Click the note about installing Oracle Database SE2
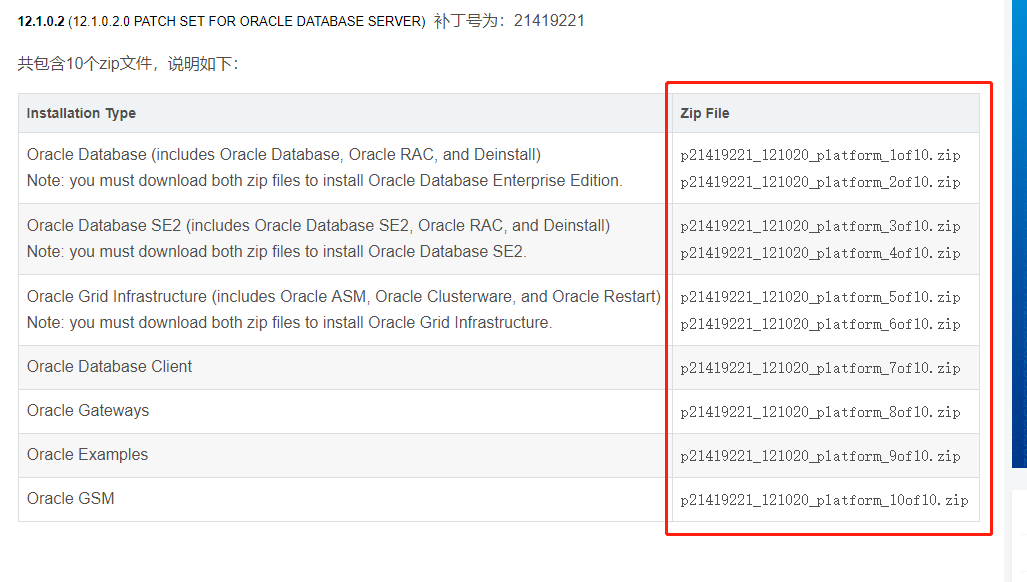The height and width of the screenshot is (582, 1027). [x=276, y=251]
